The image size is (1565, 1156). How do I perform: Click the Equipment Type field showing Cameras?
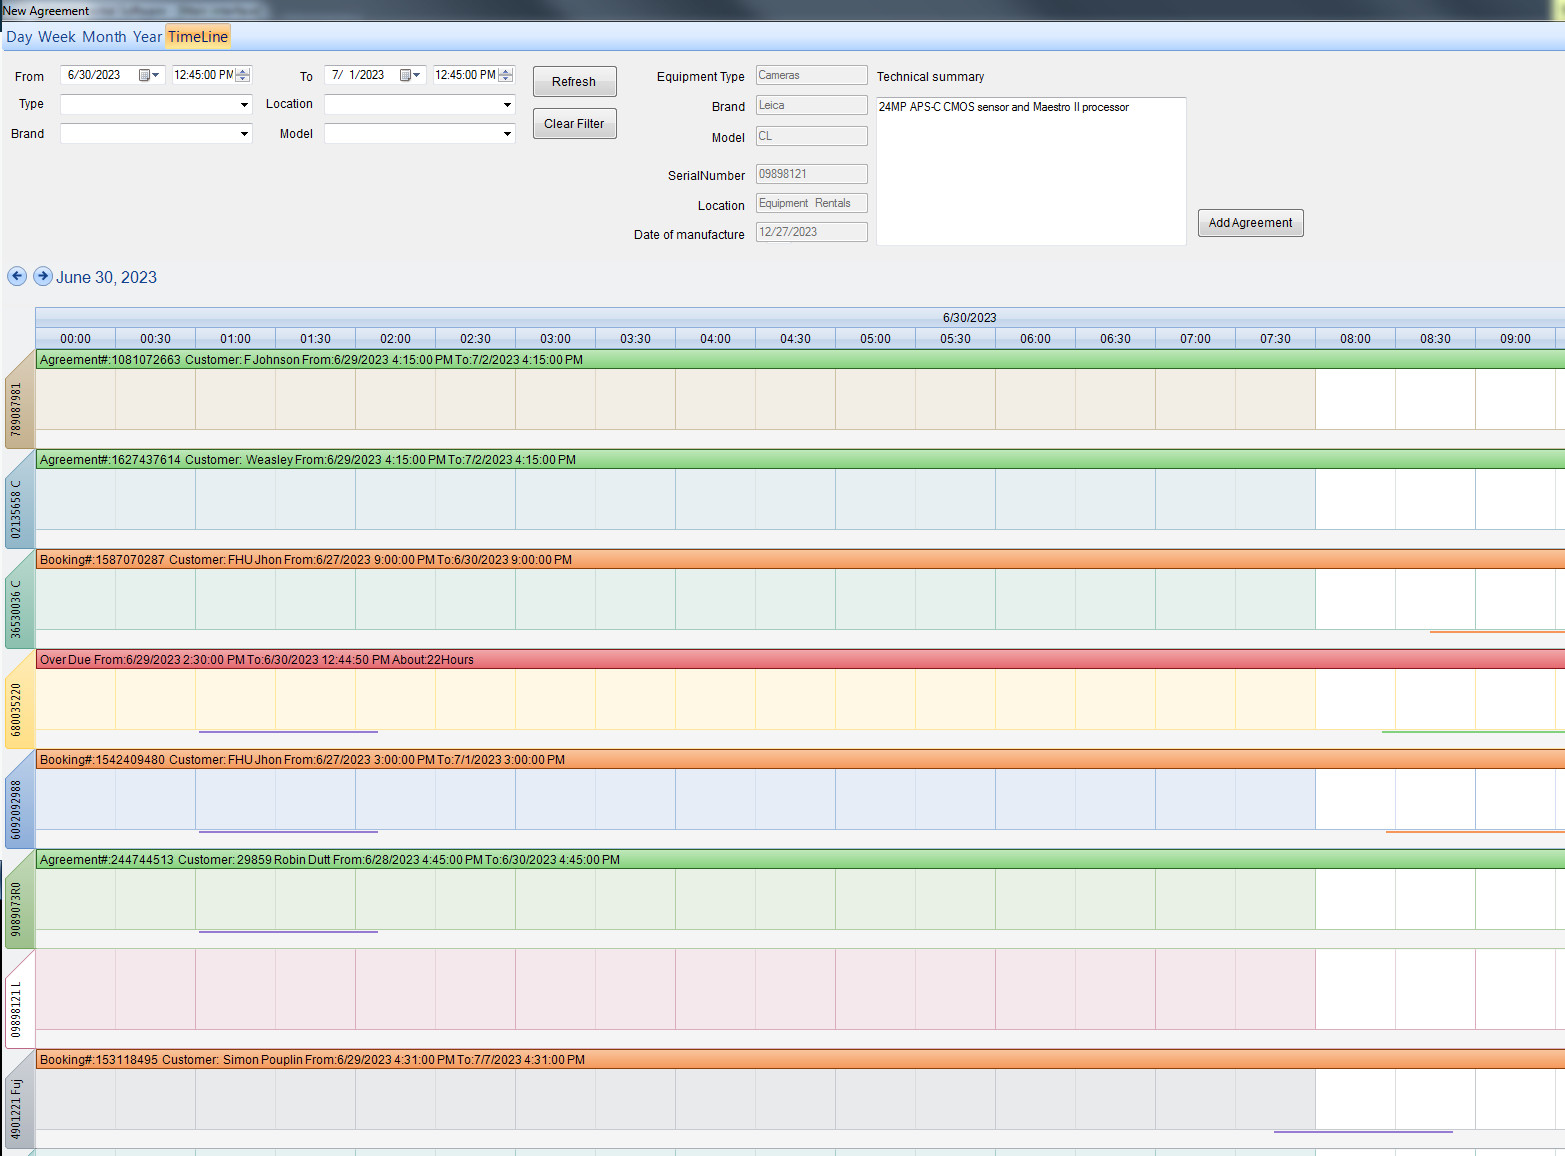coord(812,75)
